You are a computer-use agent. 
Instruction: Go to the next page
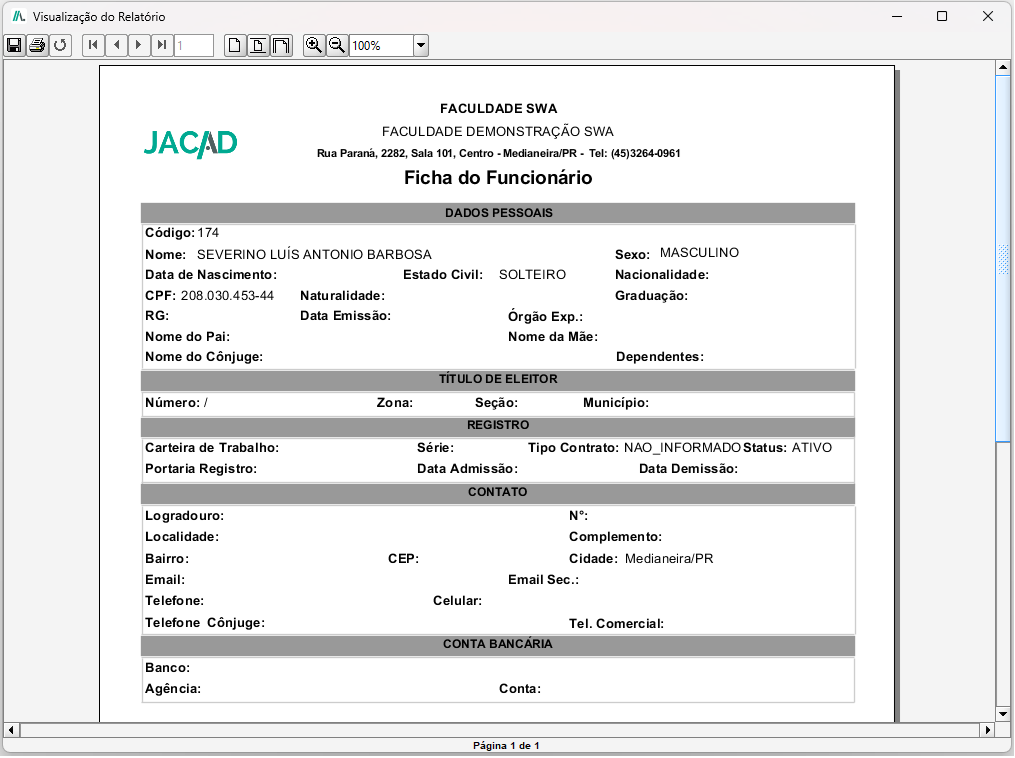[x=139, y=45]
